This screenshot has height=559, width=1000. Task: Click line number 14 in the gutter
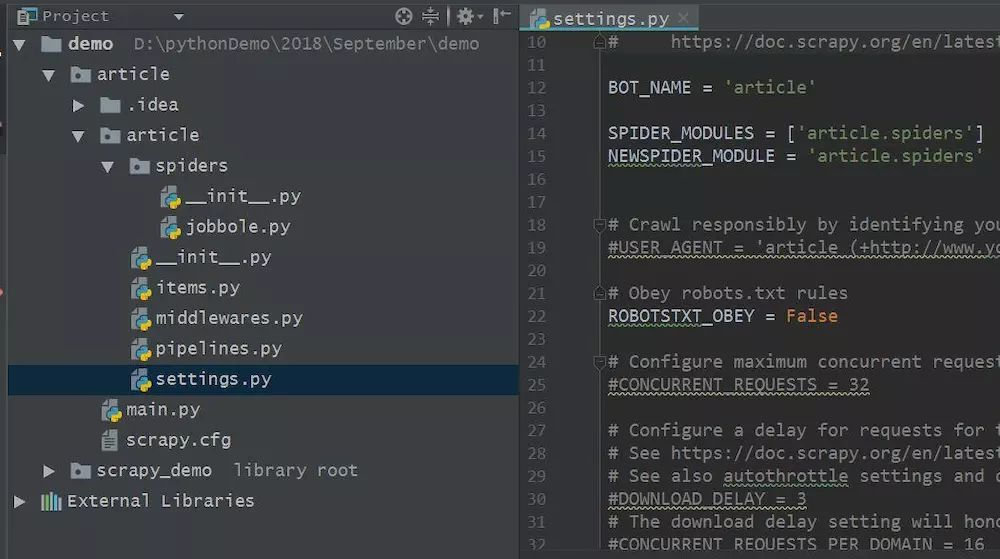[537, 134]
